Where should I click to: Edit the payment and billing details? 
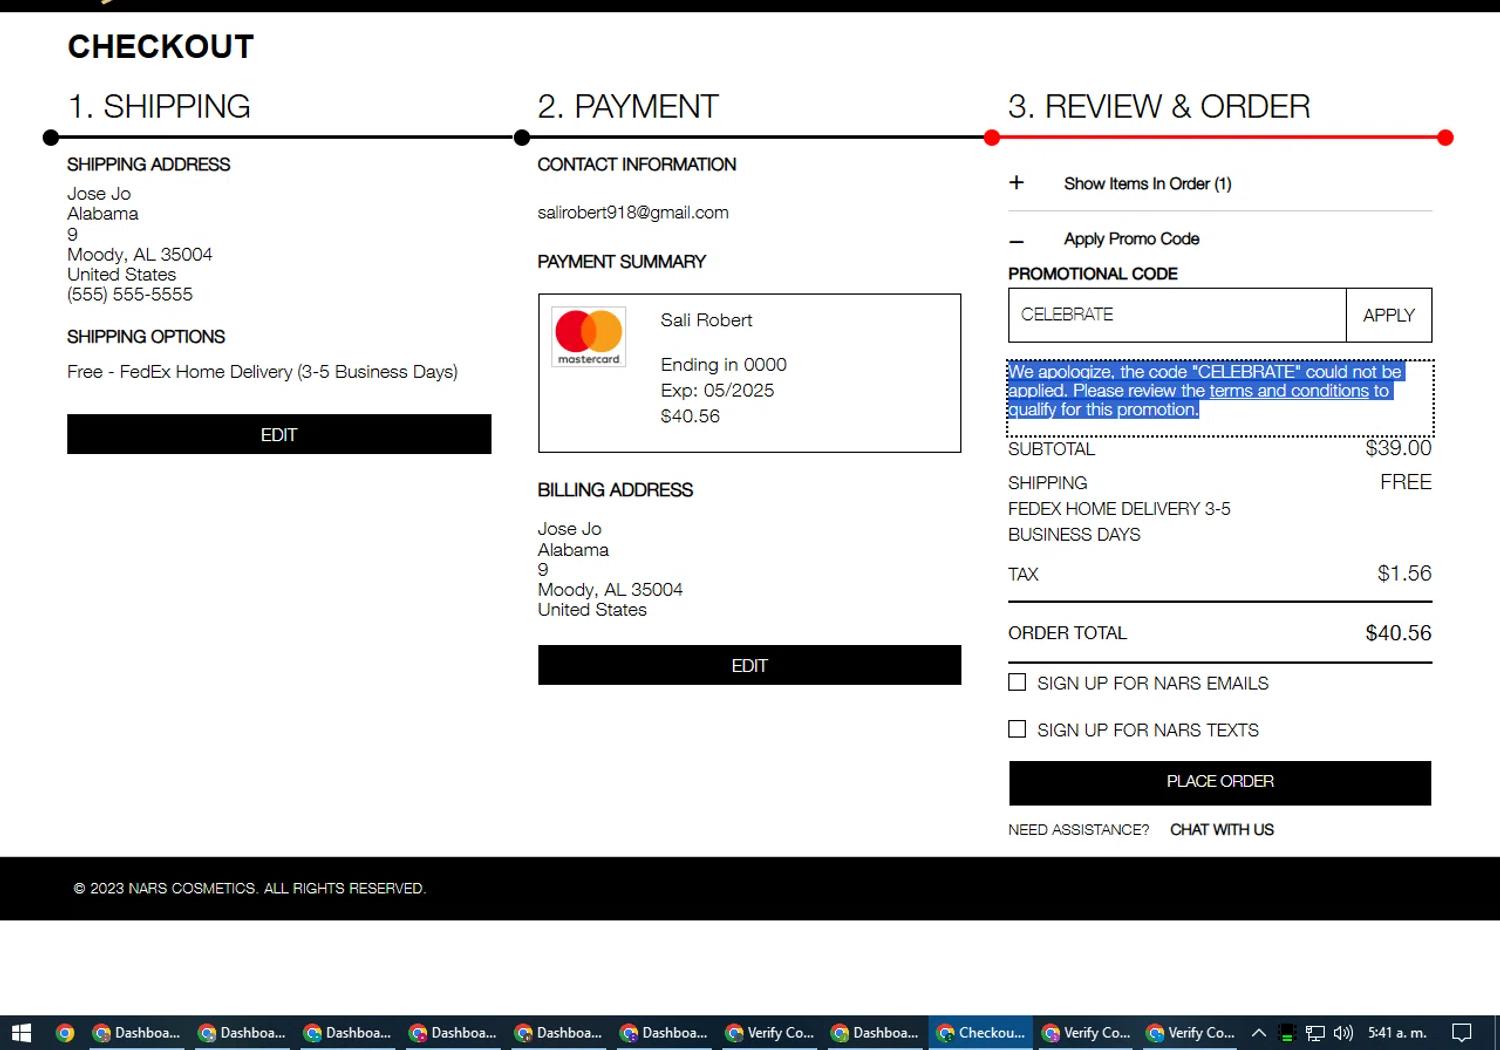(x=749, y=666)
